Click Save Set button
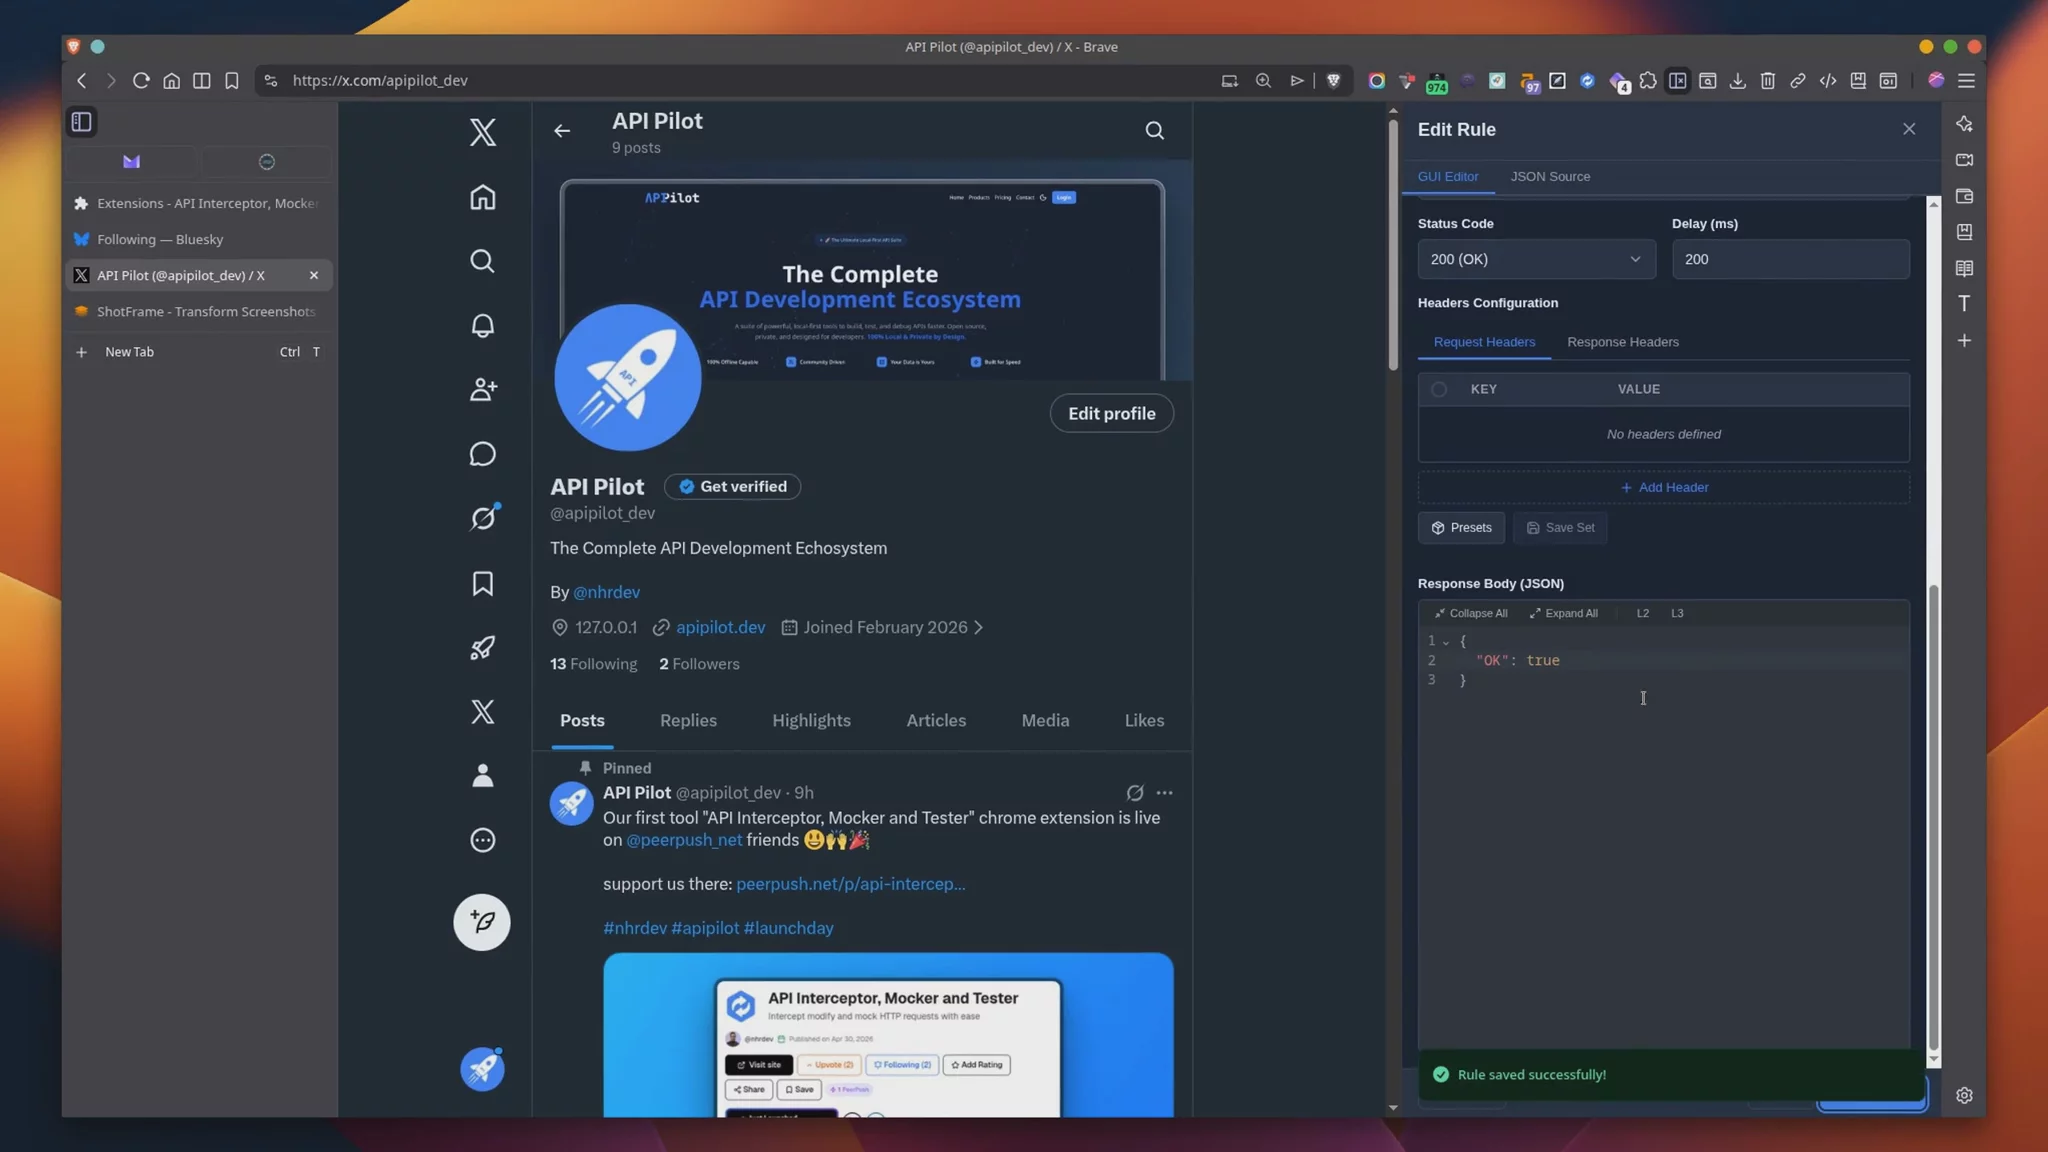The height and width of the screenshot is (1152, 2048). [x=1560, y=527]
